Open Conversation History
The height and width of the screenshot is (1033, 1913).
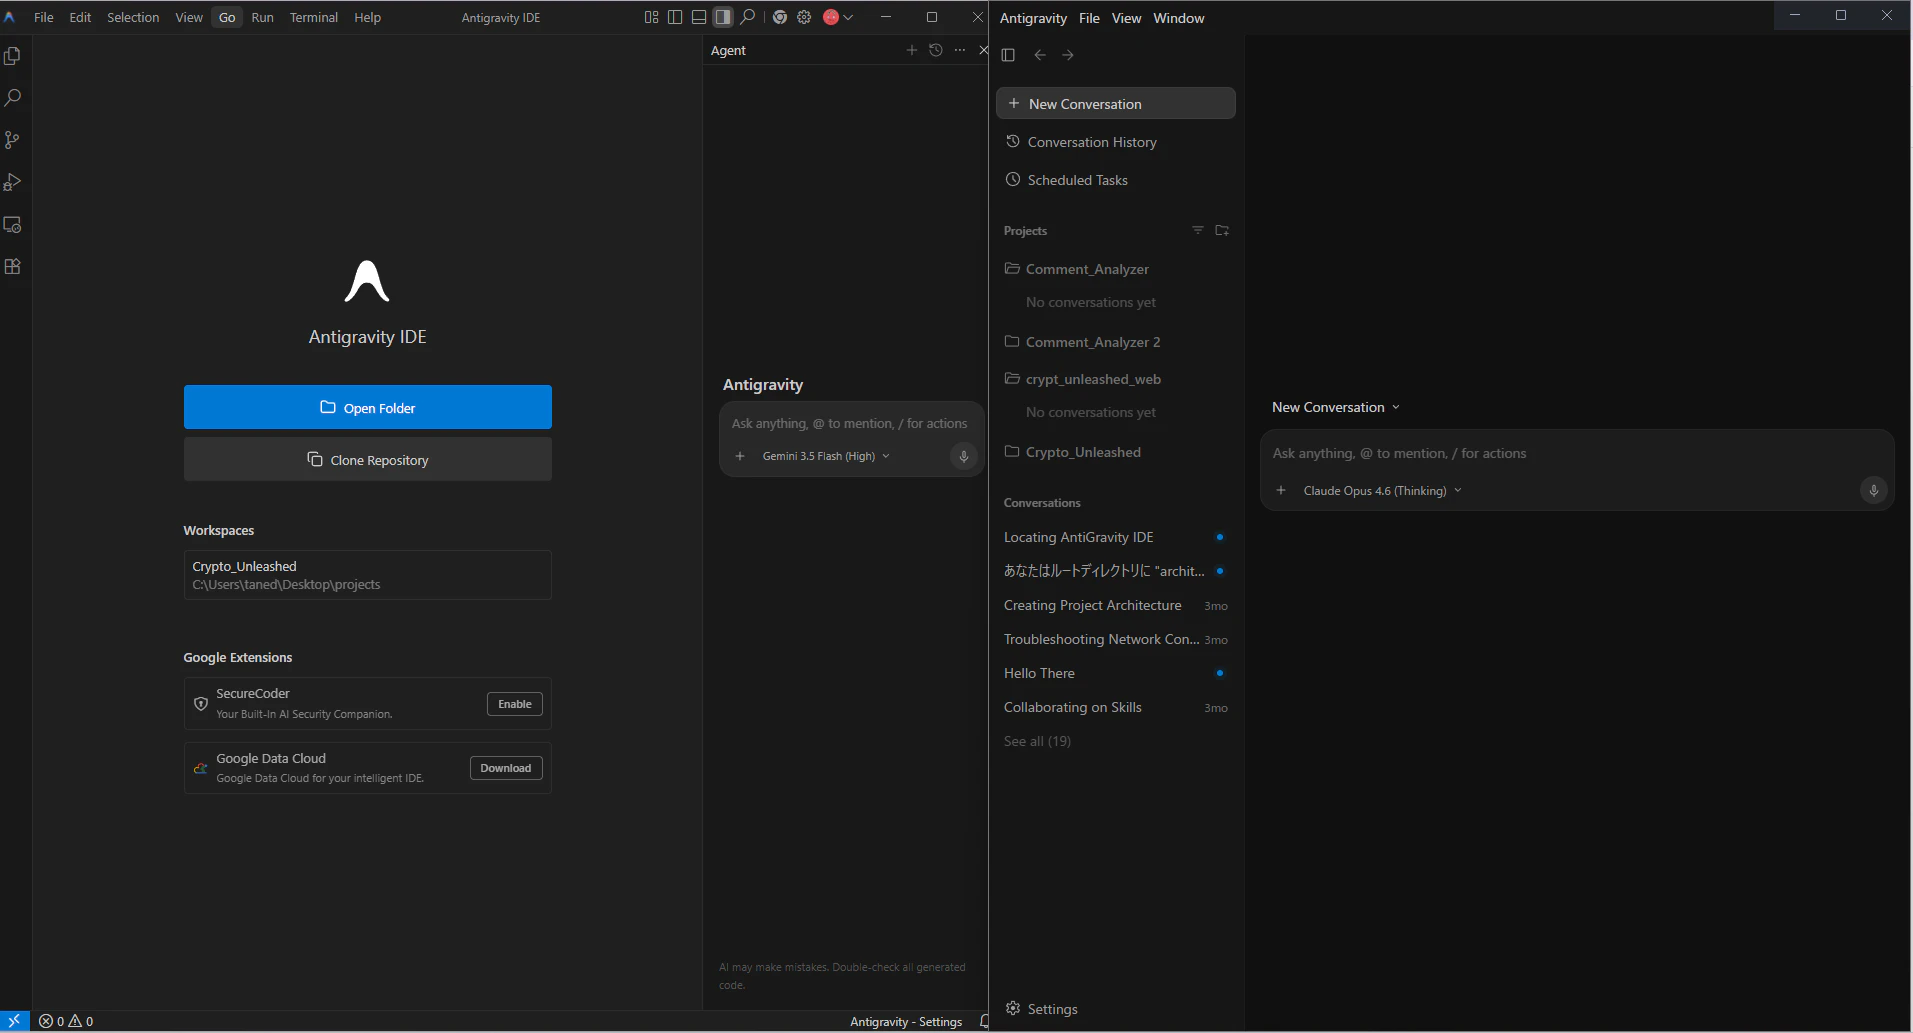pos(1116,142)
